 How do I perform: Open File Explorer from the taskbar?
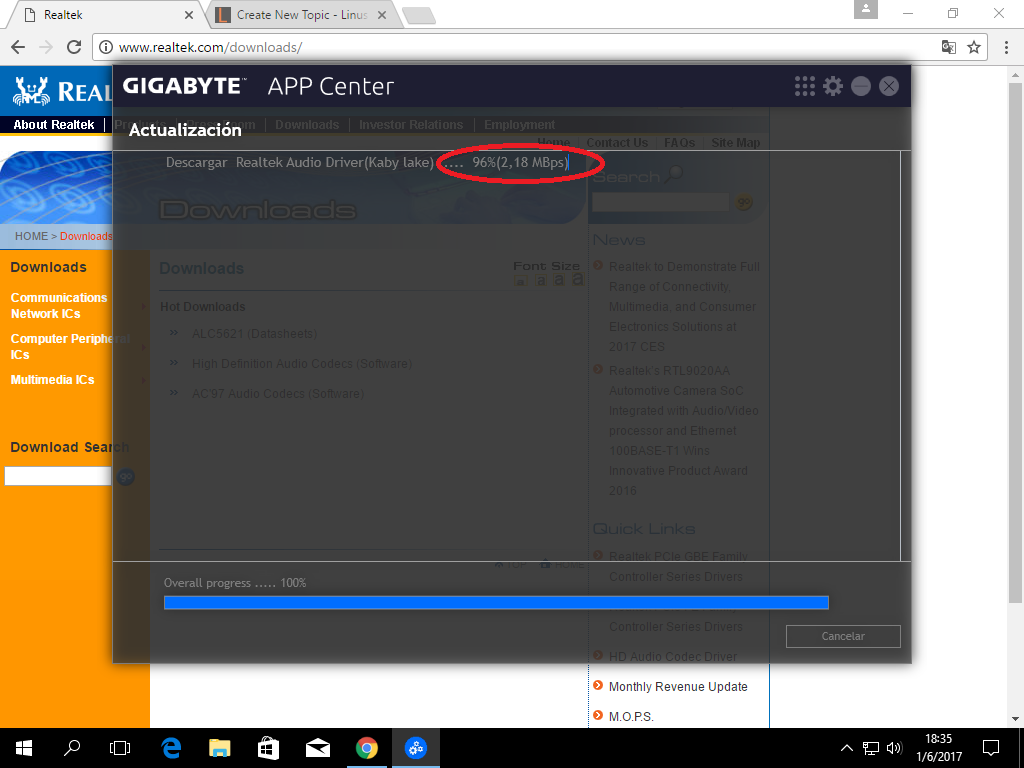[219, 748]
